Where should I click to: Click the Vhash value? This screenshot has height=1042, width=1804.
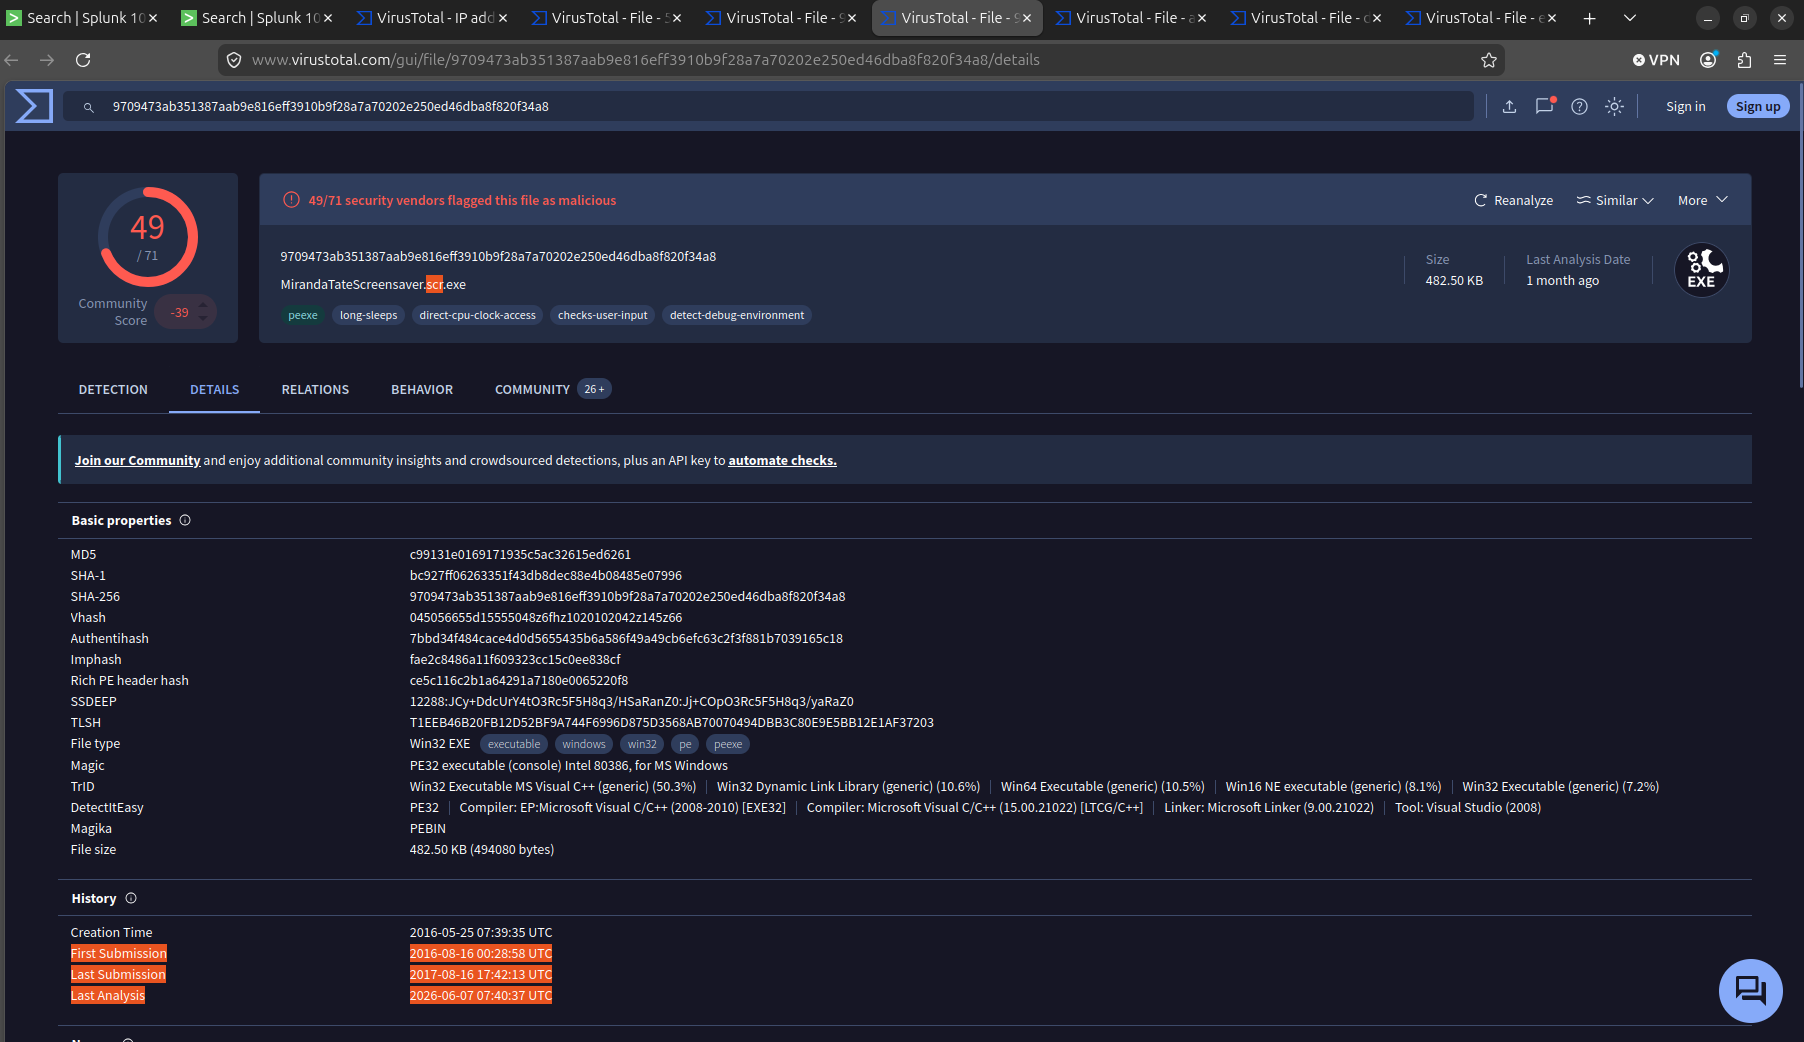coord(545,617)
